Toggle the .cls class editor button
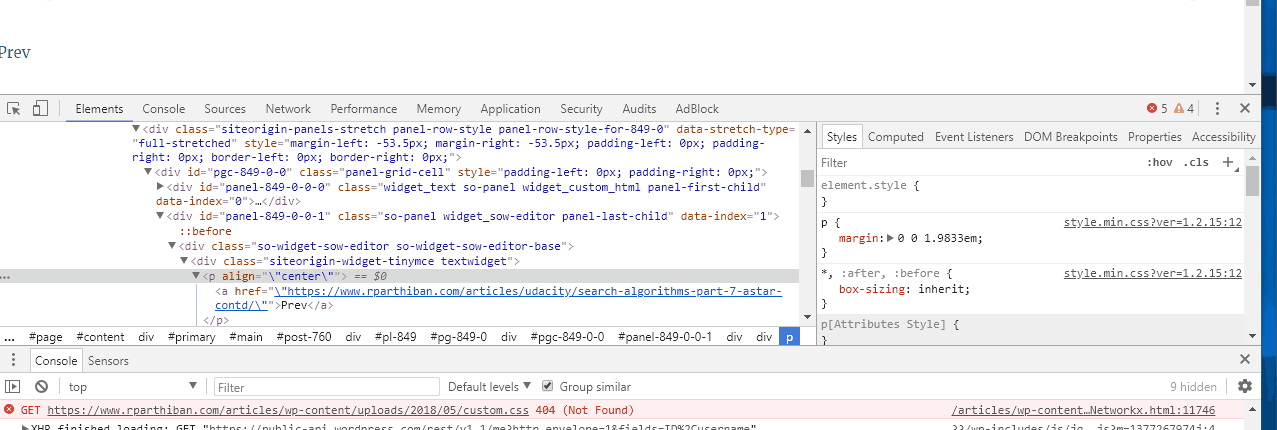Screen dimensions: 1277x430 [x=1195, y=162]
